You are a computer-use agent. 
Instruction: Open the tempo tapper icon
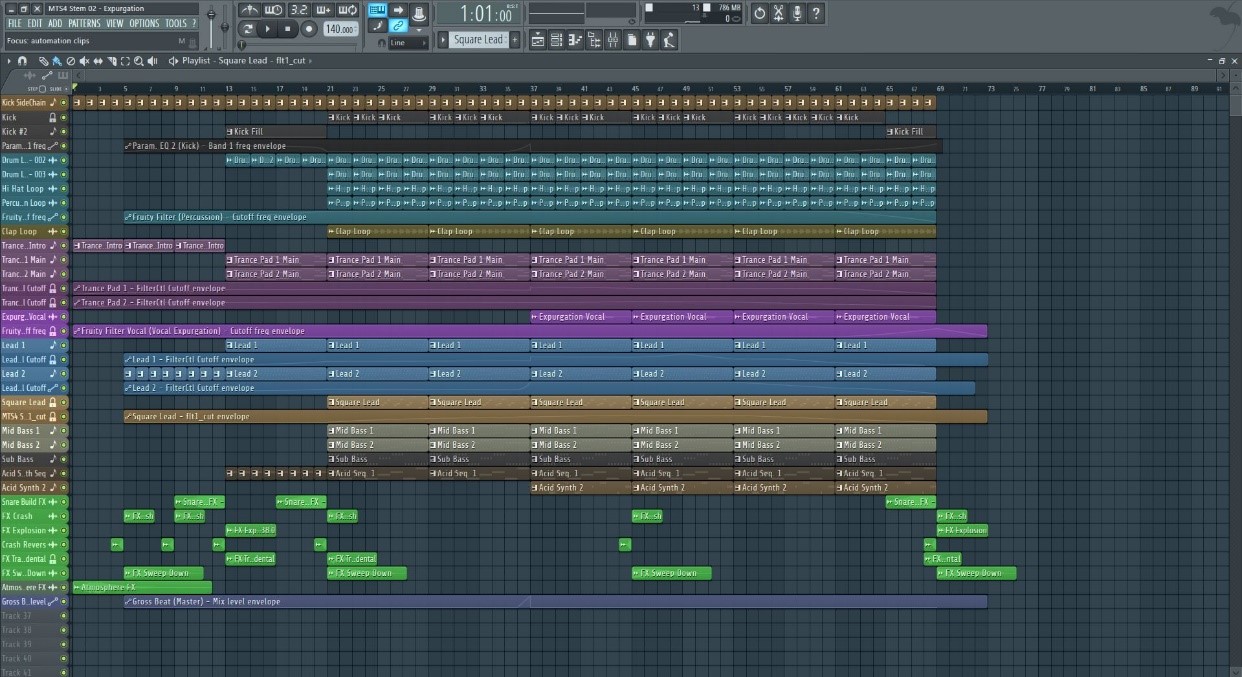pyautogui.click(x=670, y=40)
